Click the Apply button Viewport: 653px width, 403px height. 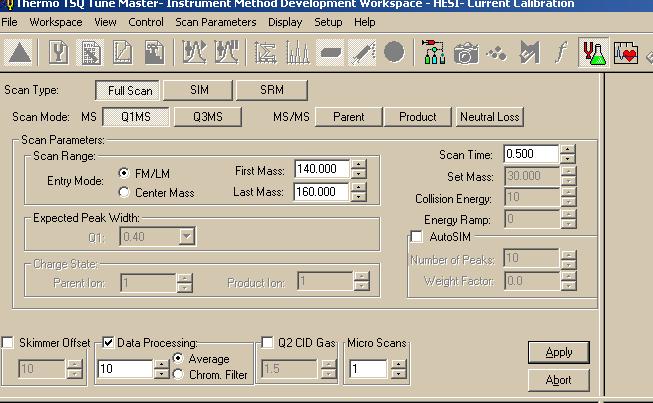pyautogui.click(x=559, y=352)
